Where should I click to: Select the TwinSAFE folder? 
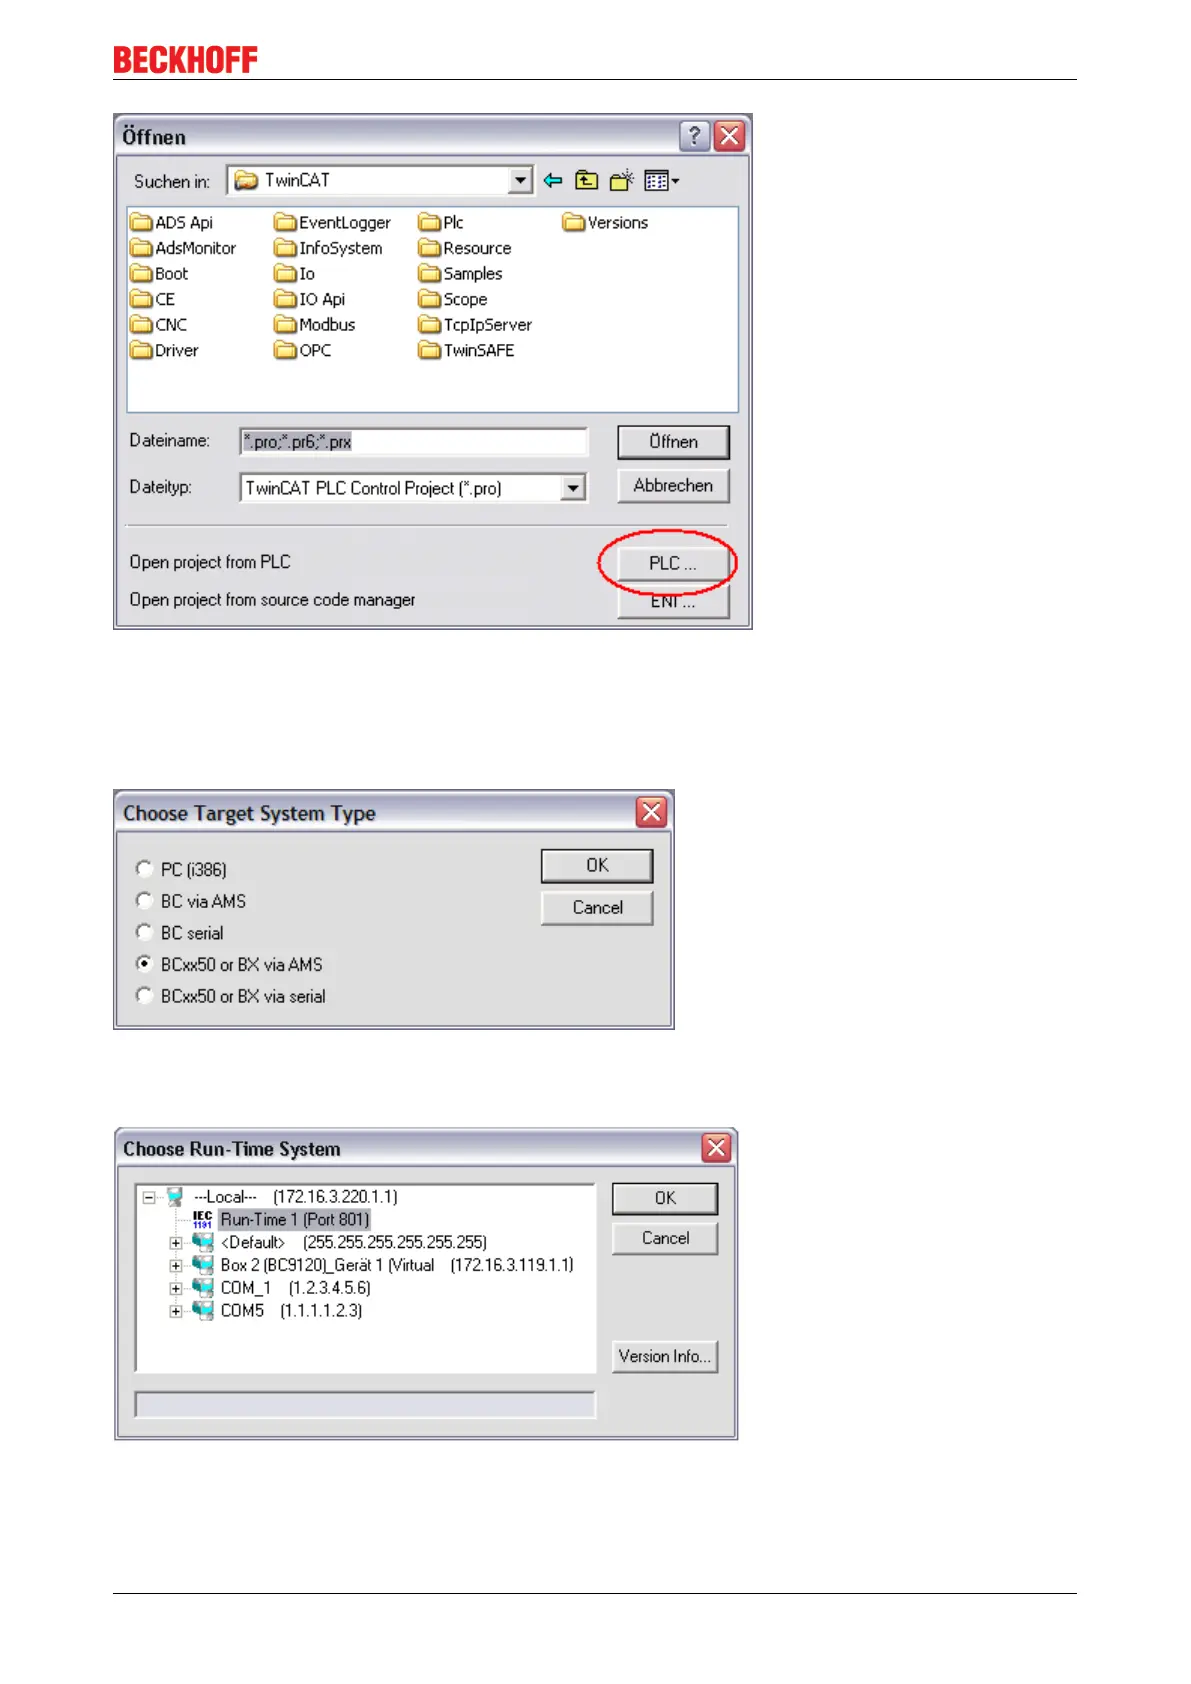pyautogui.click(x=466, y=350)
